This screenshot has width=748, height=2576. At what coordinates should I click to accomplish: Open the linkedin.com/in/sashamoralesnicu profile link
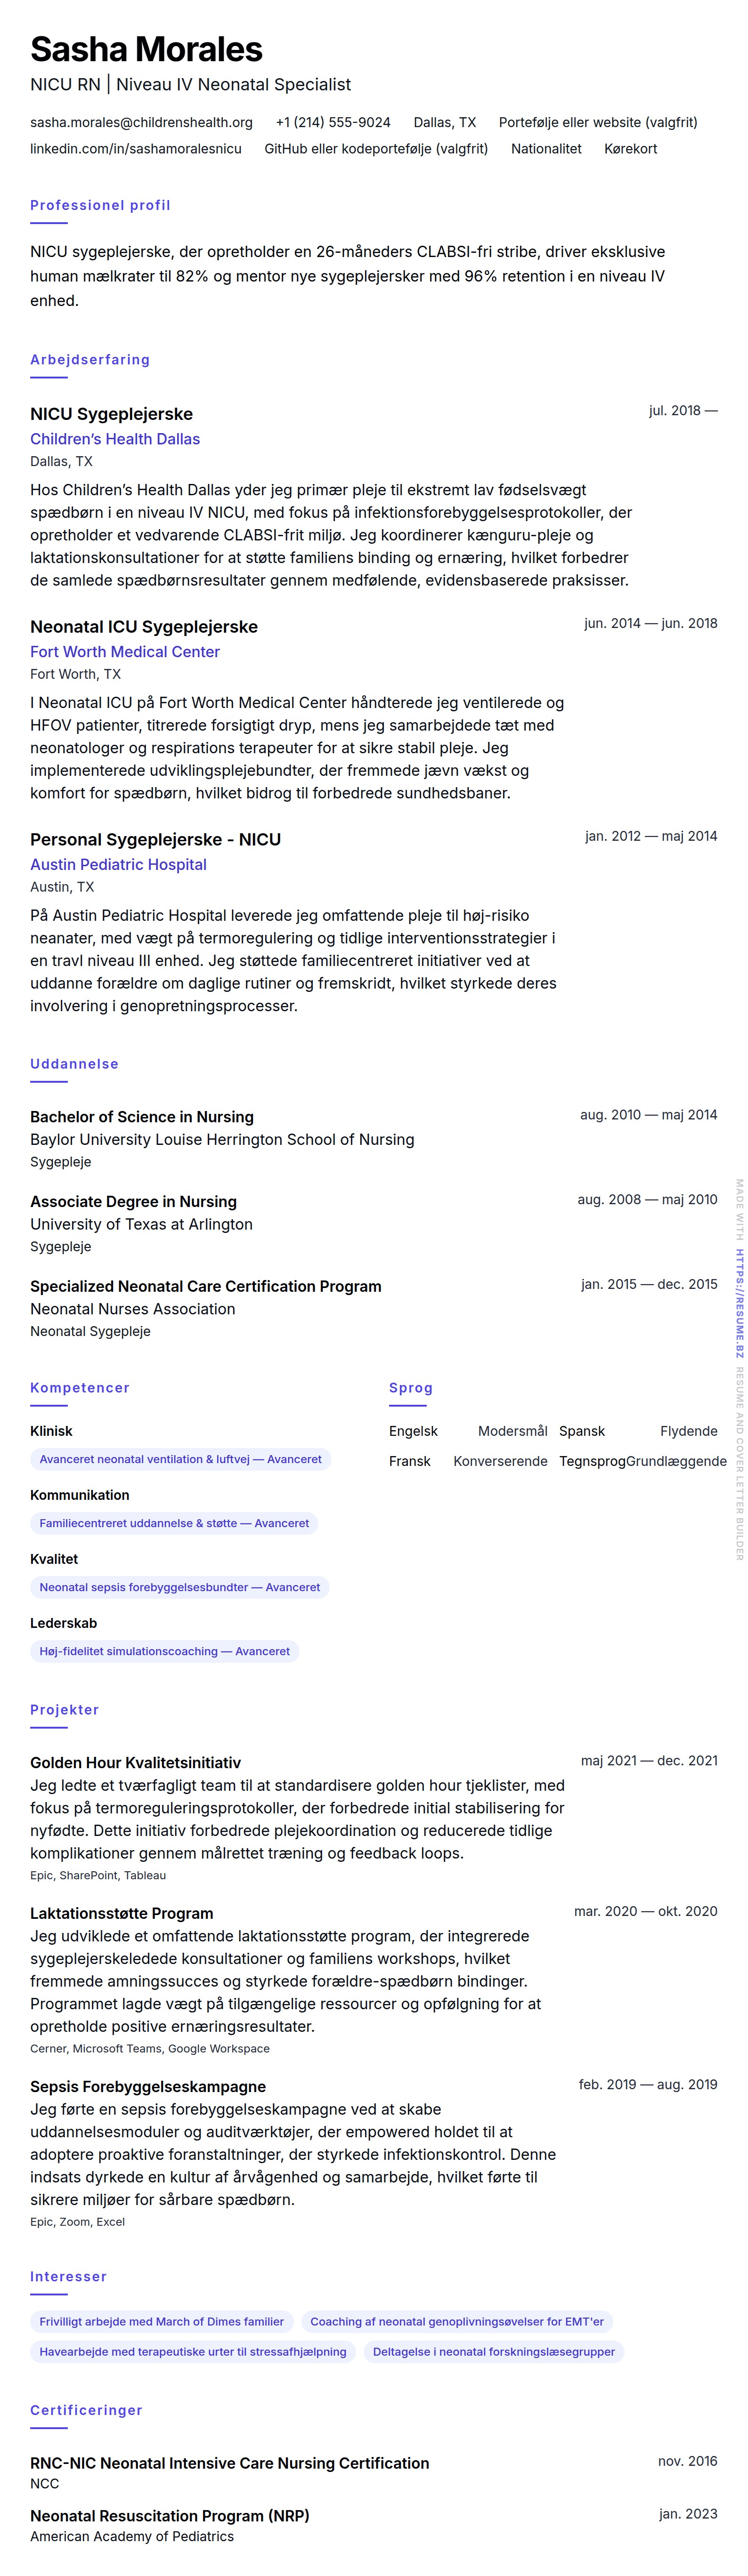tap(135, 148)
